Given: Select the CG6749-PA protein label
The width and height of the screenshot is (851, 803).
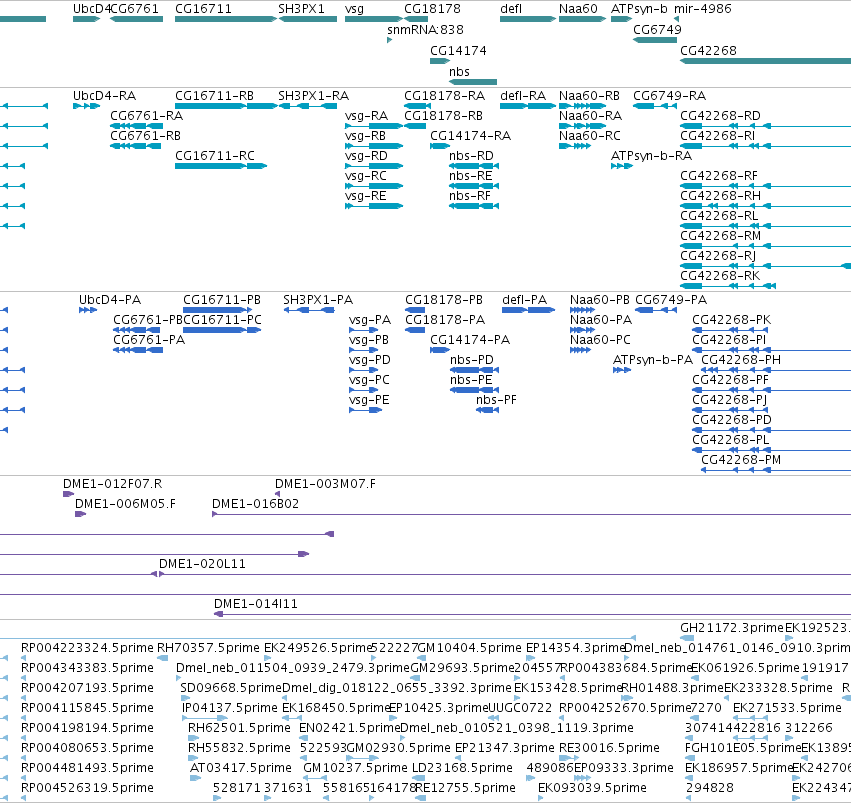Looking at the screenshot, I should click(671, 300).
